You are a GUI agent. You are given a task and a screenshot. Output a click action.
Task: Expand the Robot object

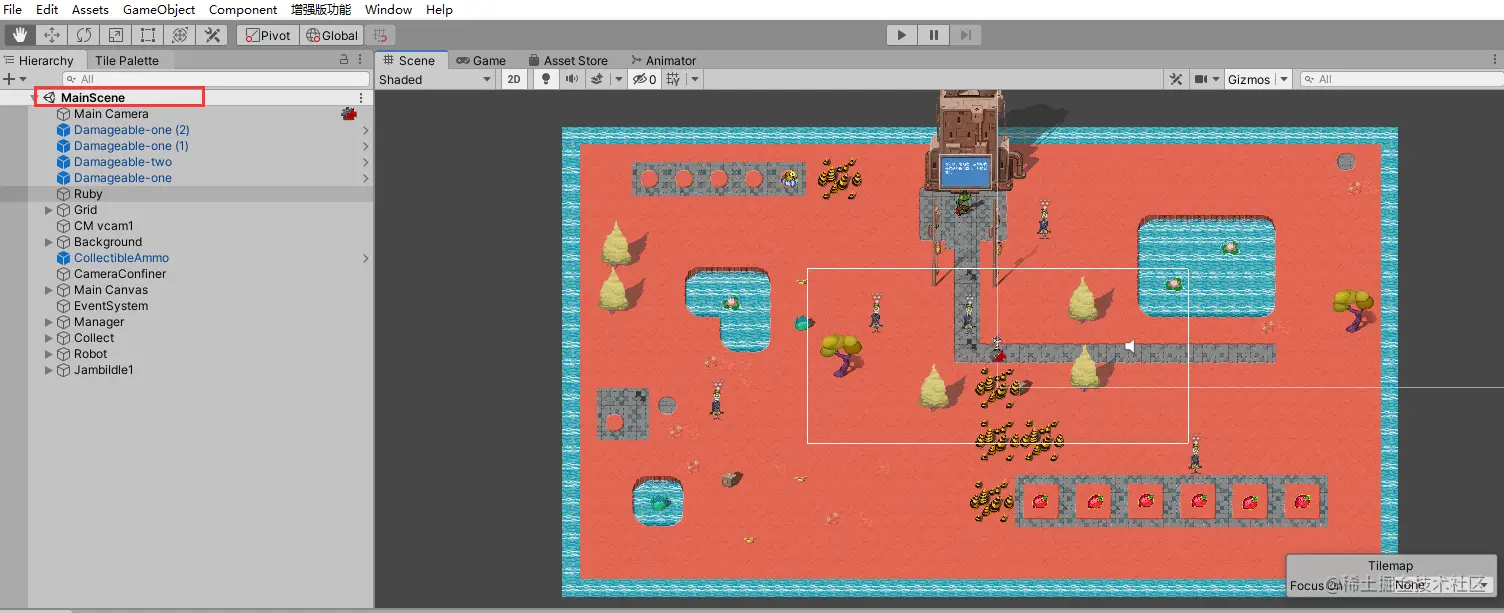click(x=49, y=354)
